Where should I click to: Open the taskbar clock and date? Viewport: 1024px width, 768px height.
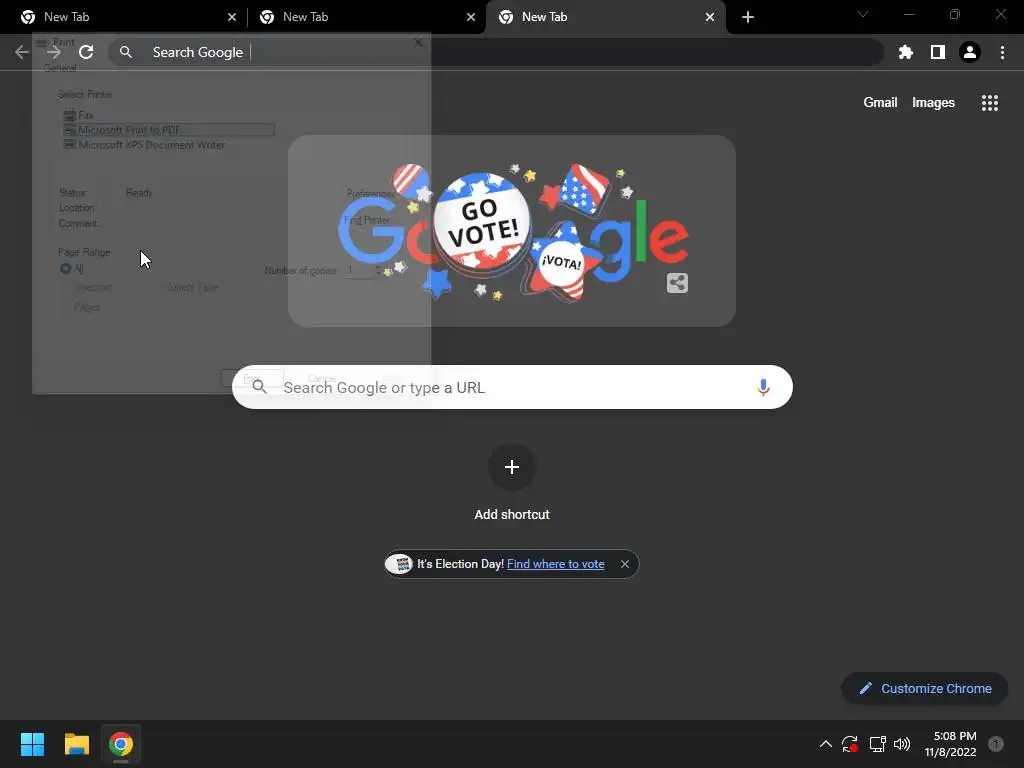(951, 744)
